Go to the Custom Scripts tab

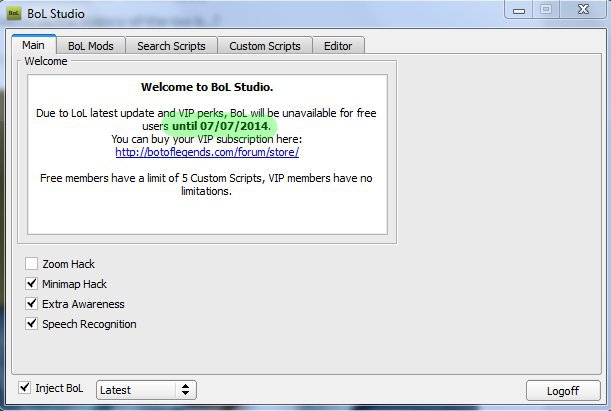click(265, 46)
